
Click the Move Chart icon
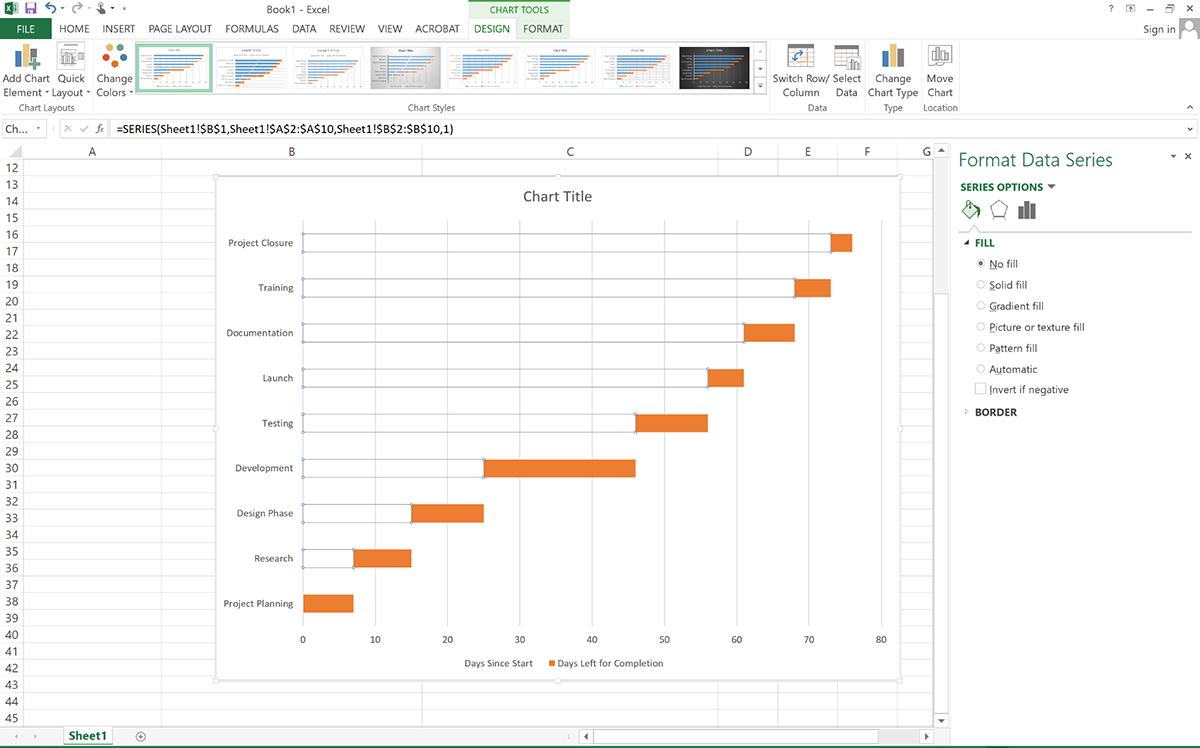click(x=939, y=68)
